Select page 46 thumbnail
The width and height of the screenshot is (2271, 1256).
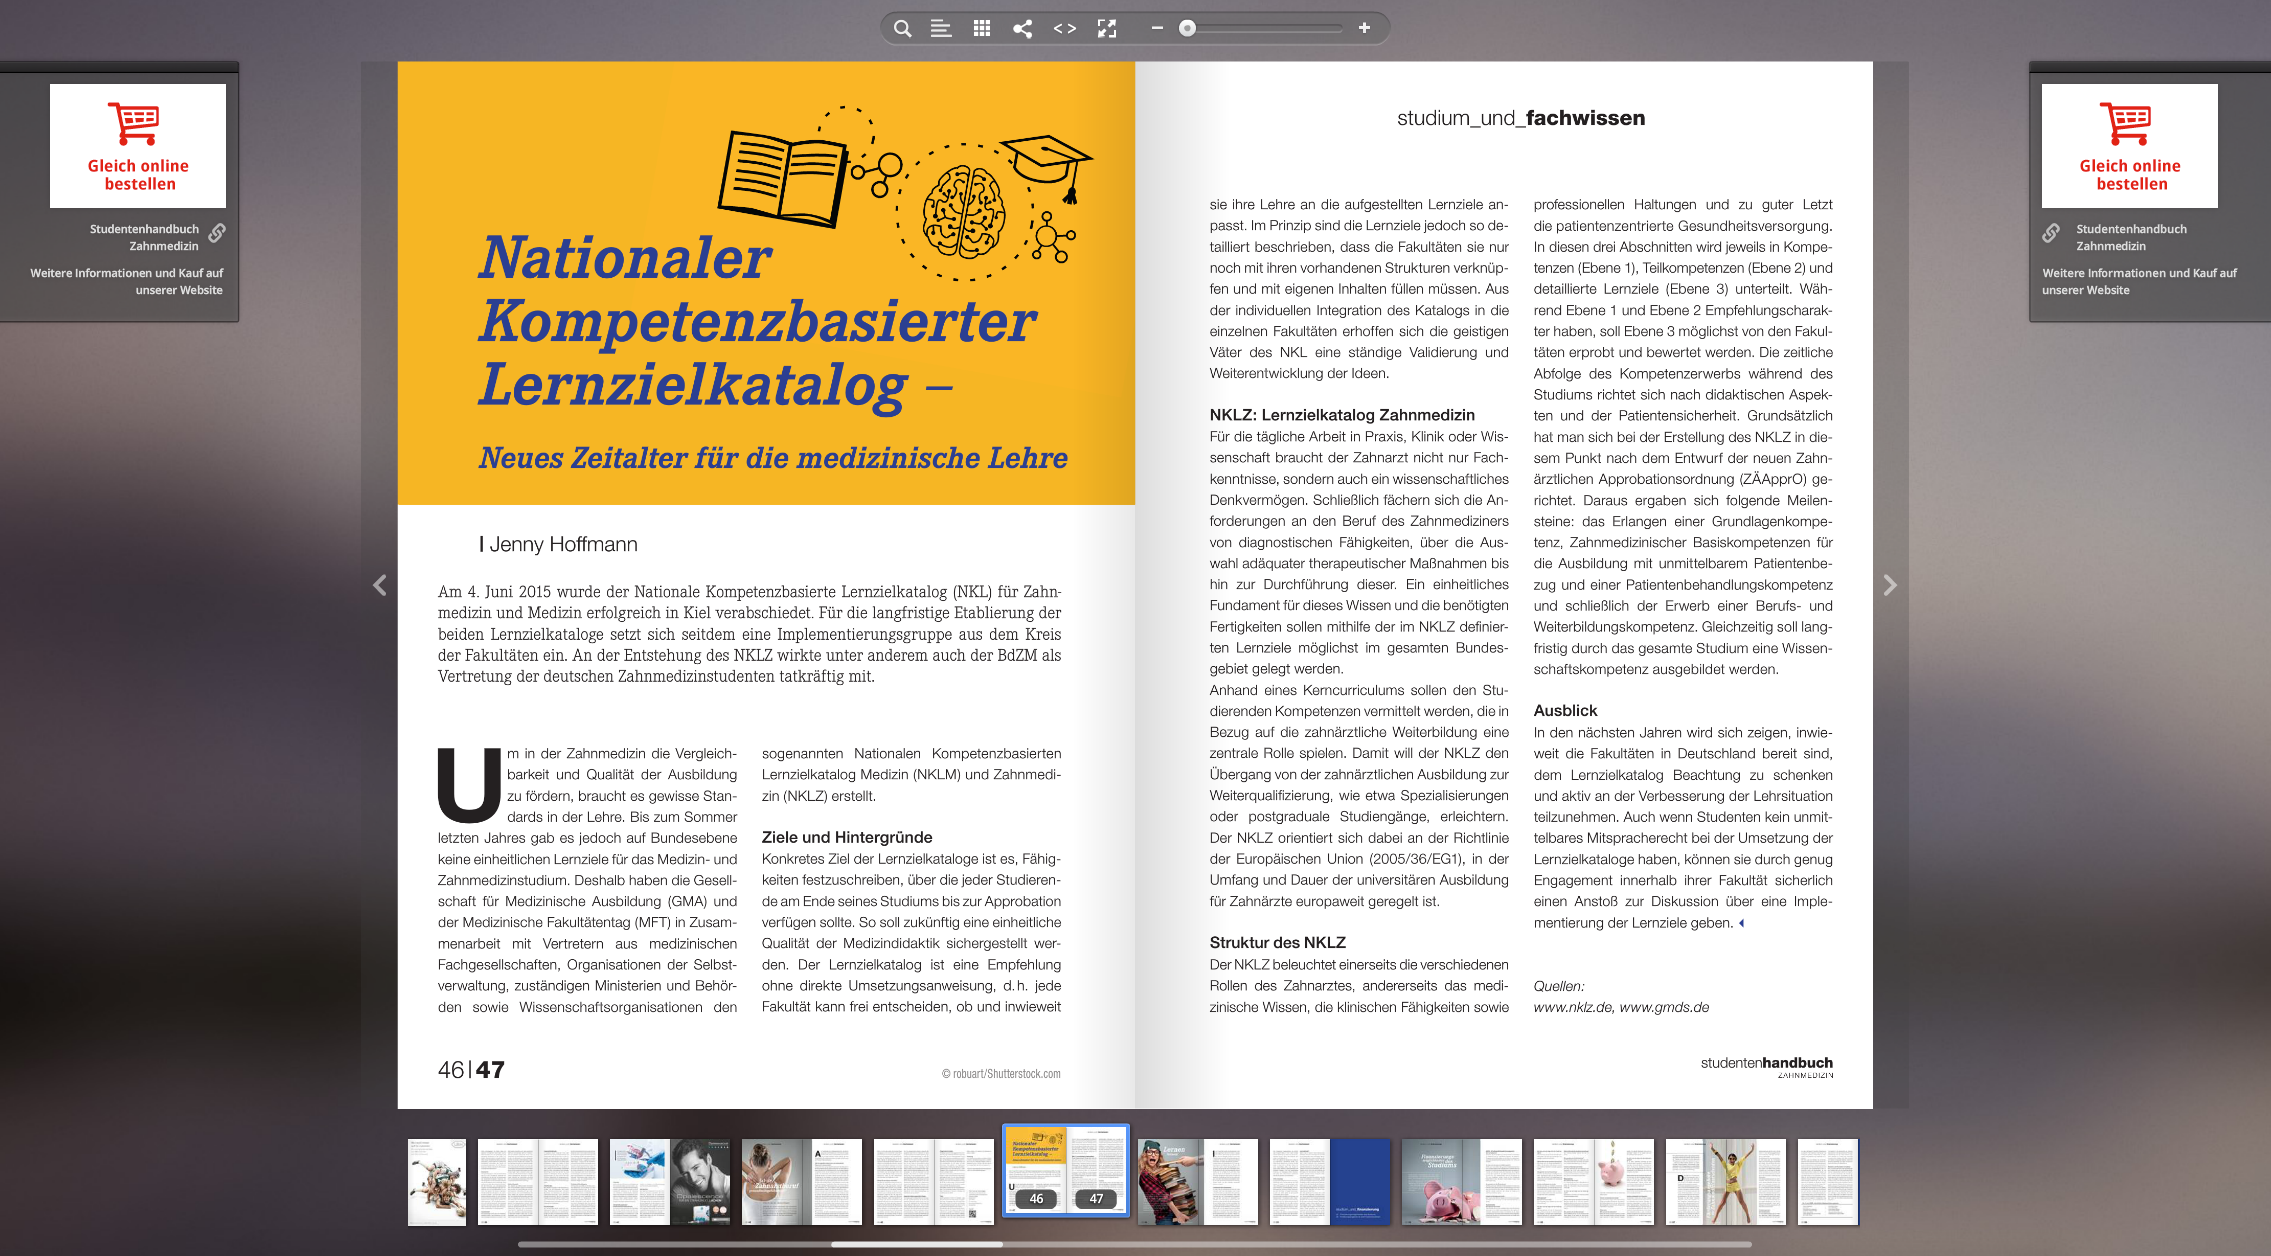pos(1036,1170)
